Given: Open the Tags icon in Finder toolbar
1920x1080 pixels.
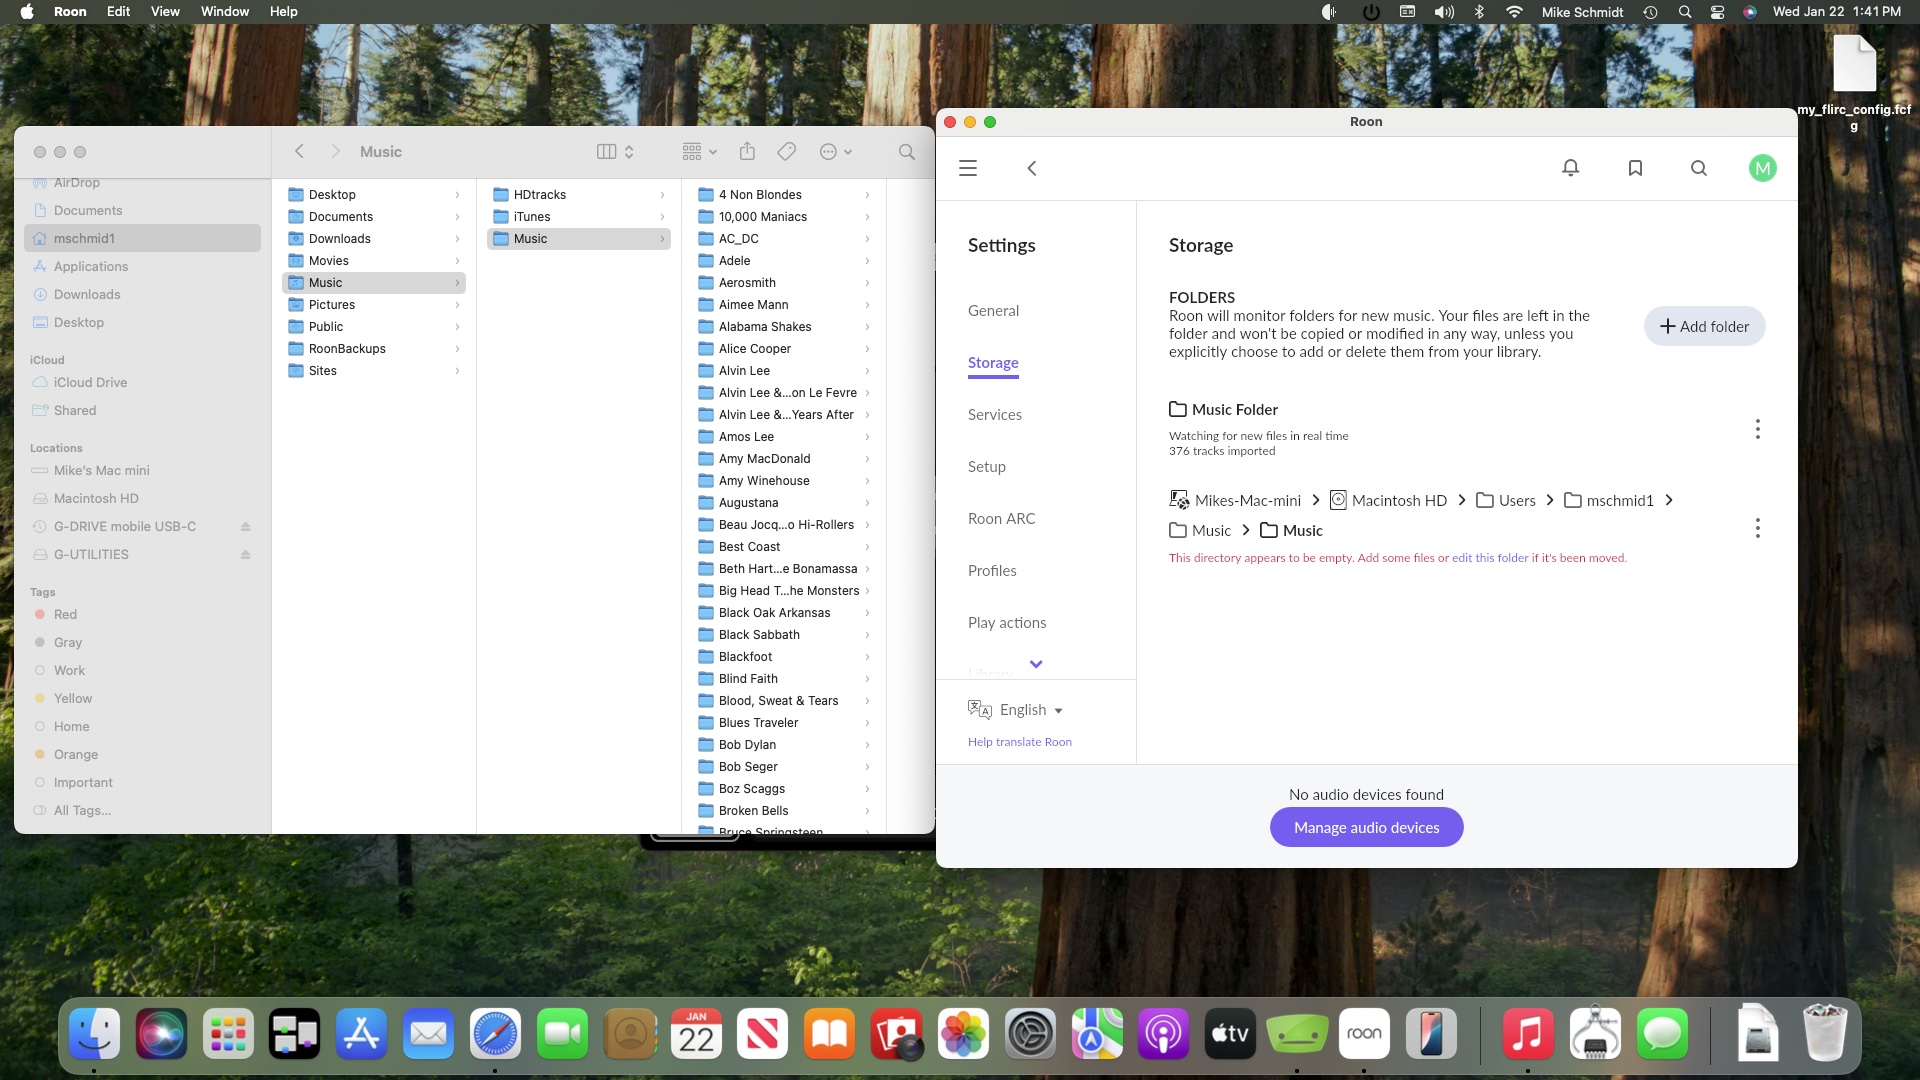Looking at the screenshot, I should [786, 151].
